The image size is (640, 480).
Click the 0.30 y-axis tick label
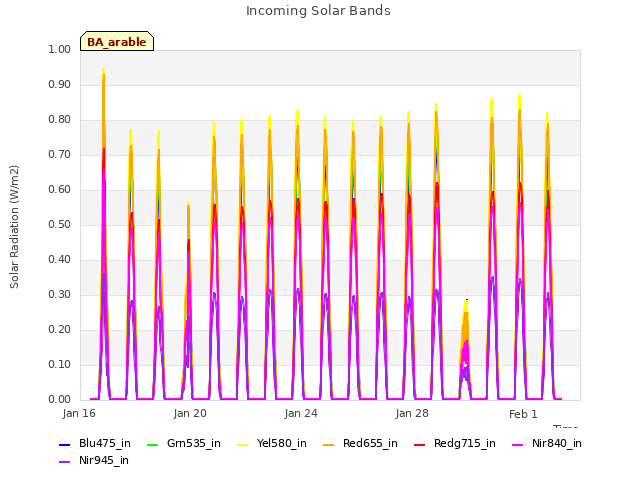60,295
